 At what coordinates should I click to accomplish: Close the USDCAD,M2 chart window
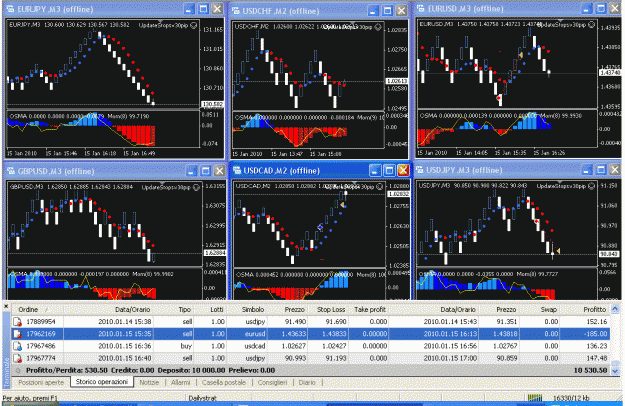(x=403, y=171)
